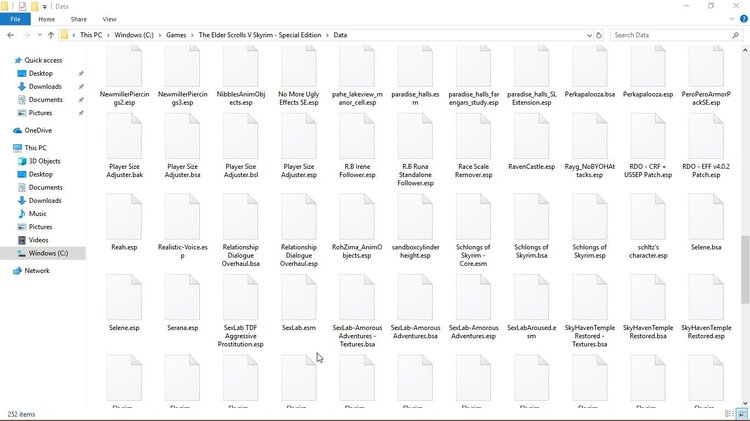750x421 pixels.
Task: Select schltz's character.esp file icon
Action: coord(648,217)
